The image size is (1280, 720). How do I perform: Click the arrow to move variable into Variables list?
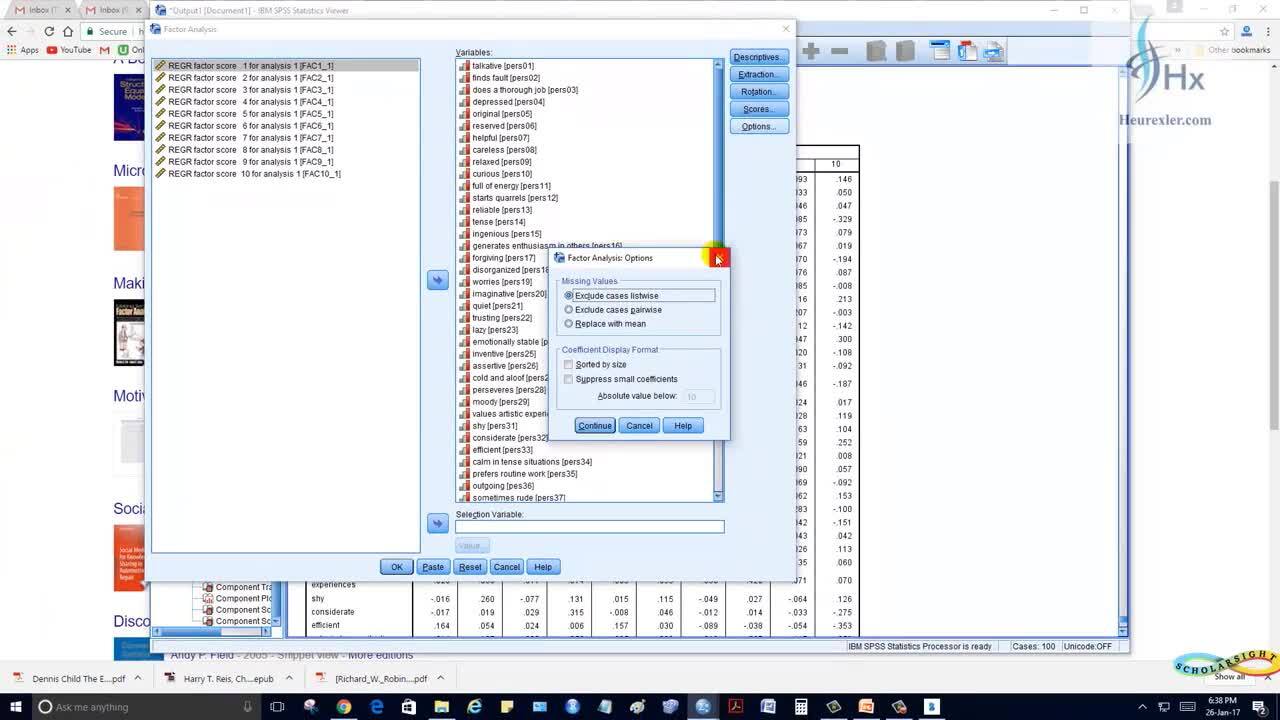437,280
